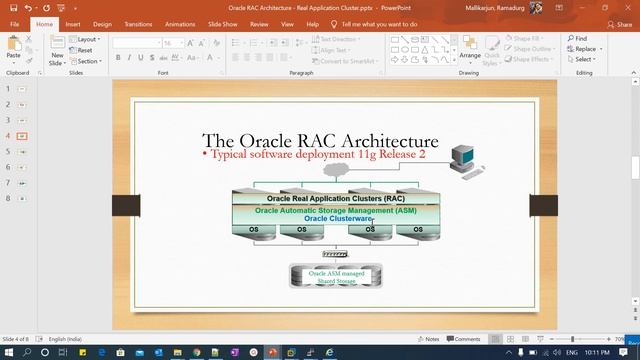The width and height of the screenshot is (640, 360).
Task: Undo the last action
Action: (28, 8)
